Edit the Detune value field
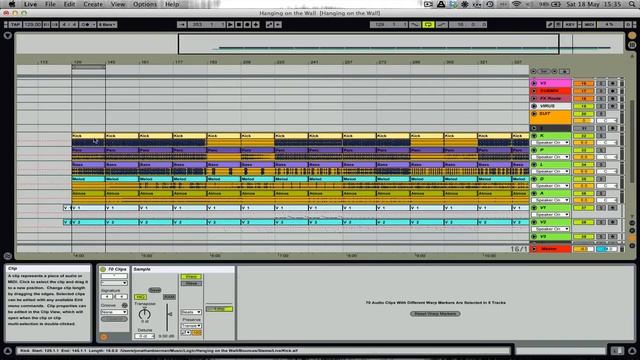The image size is (640, 360). [144, 336]
